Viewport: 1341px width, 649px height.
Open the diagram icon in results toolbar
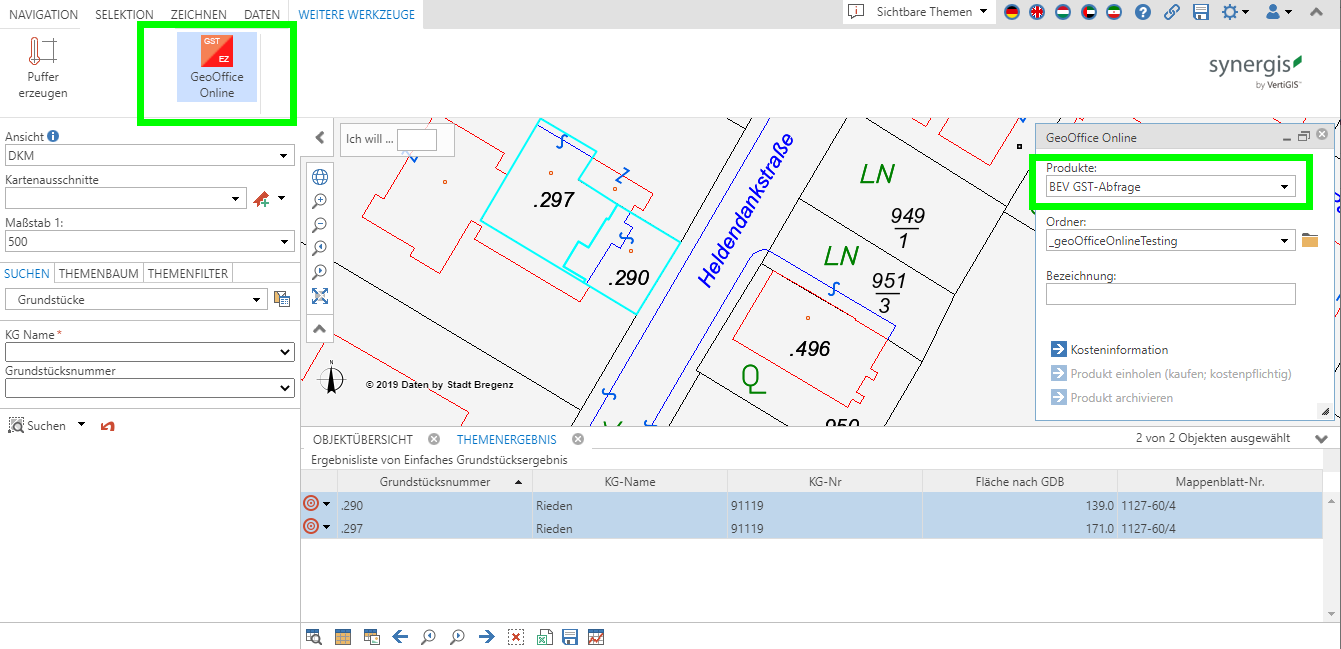coord(595,637)
